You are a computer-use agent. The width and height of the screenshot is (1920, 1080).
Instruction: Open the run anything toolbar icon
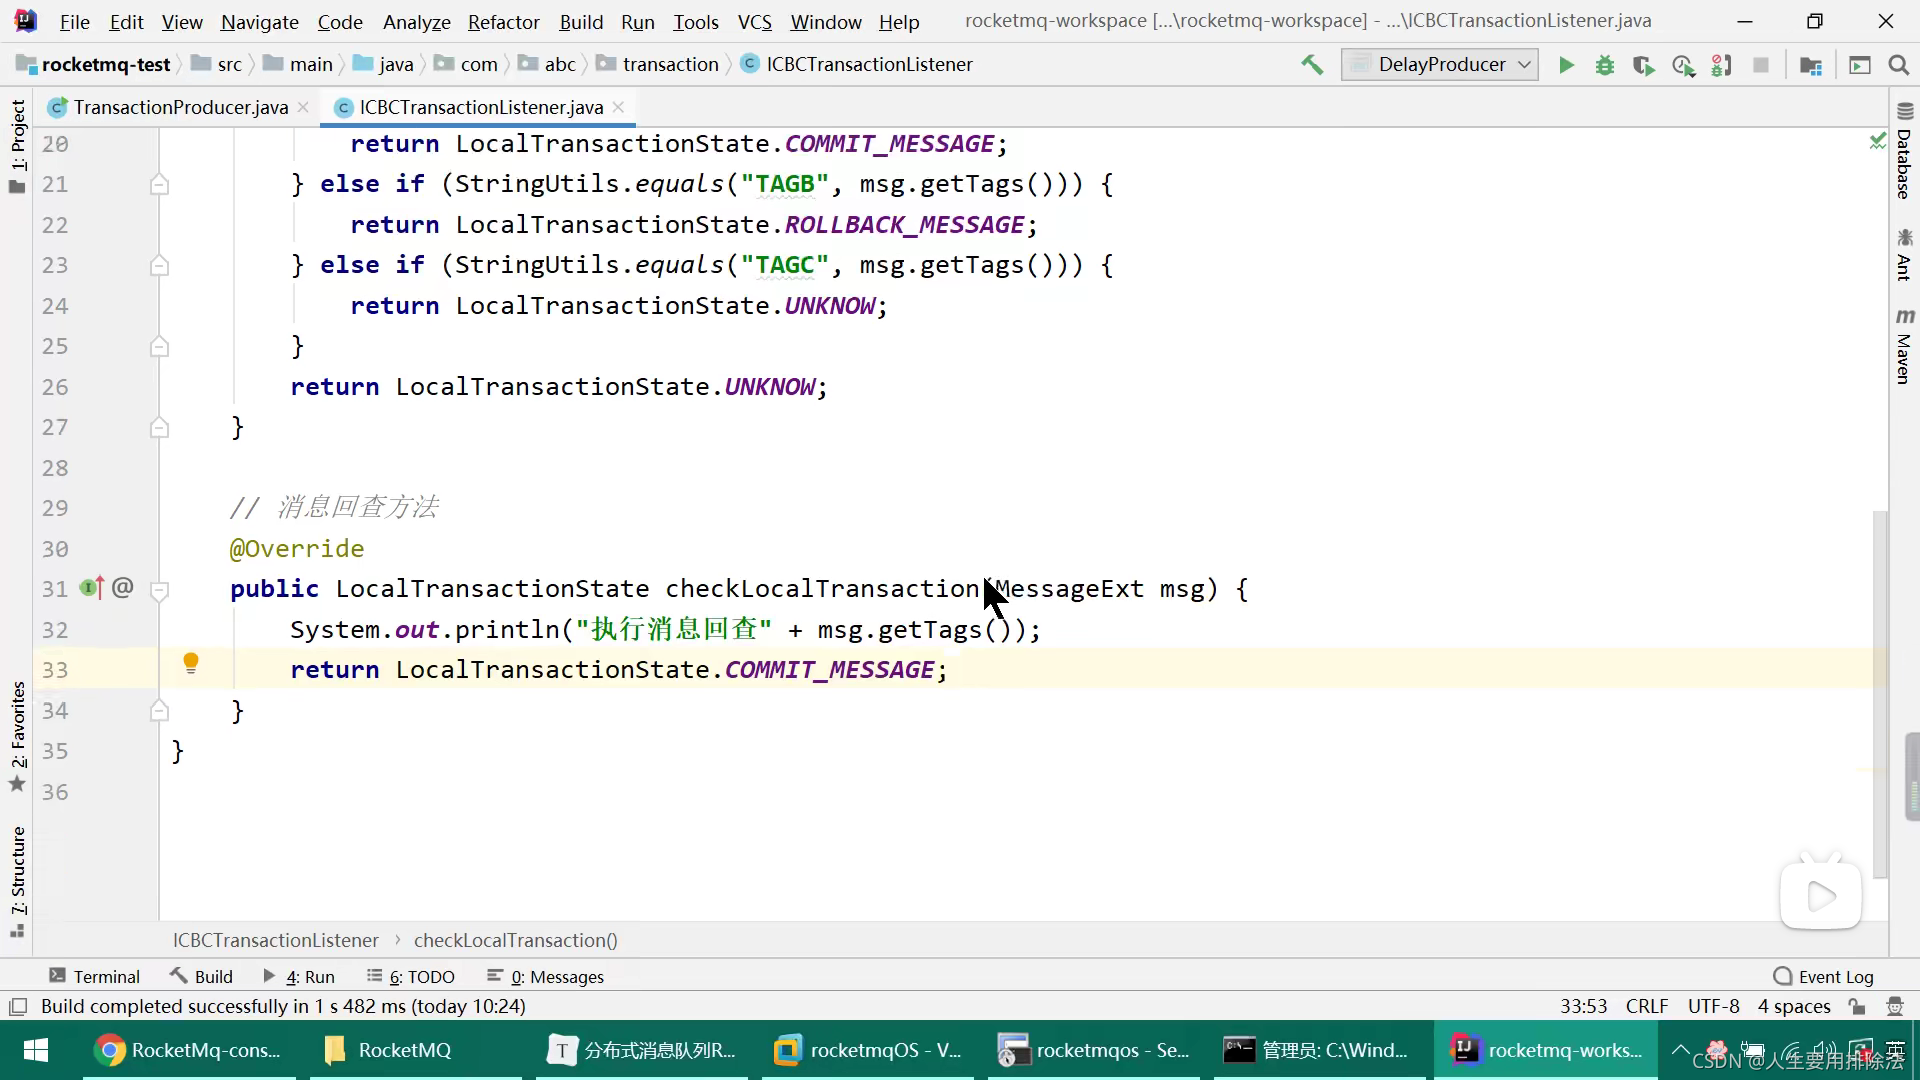pos(1859,65)
